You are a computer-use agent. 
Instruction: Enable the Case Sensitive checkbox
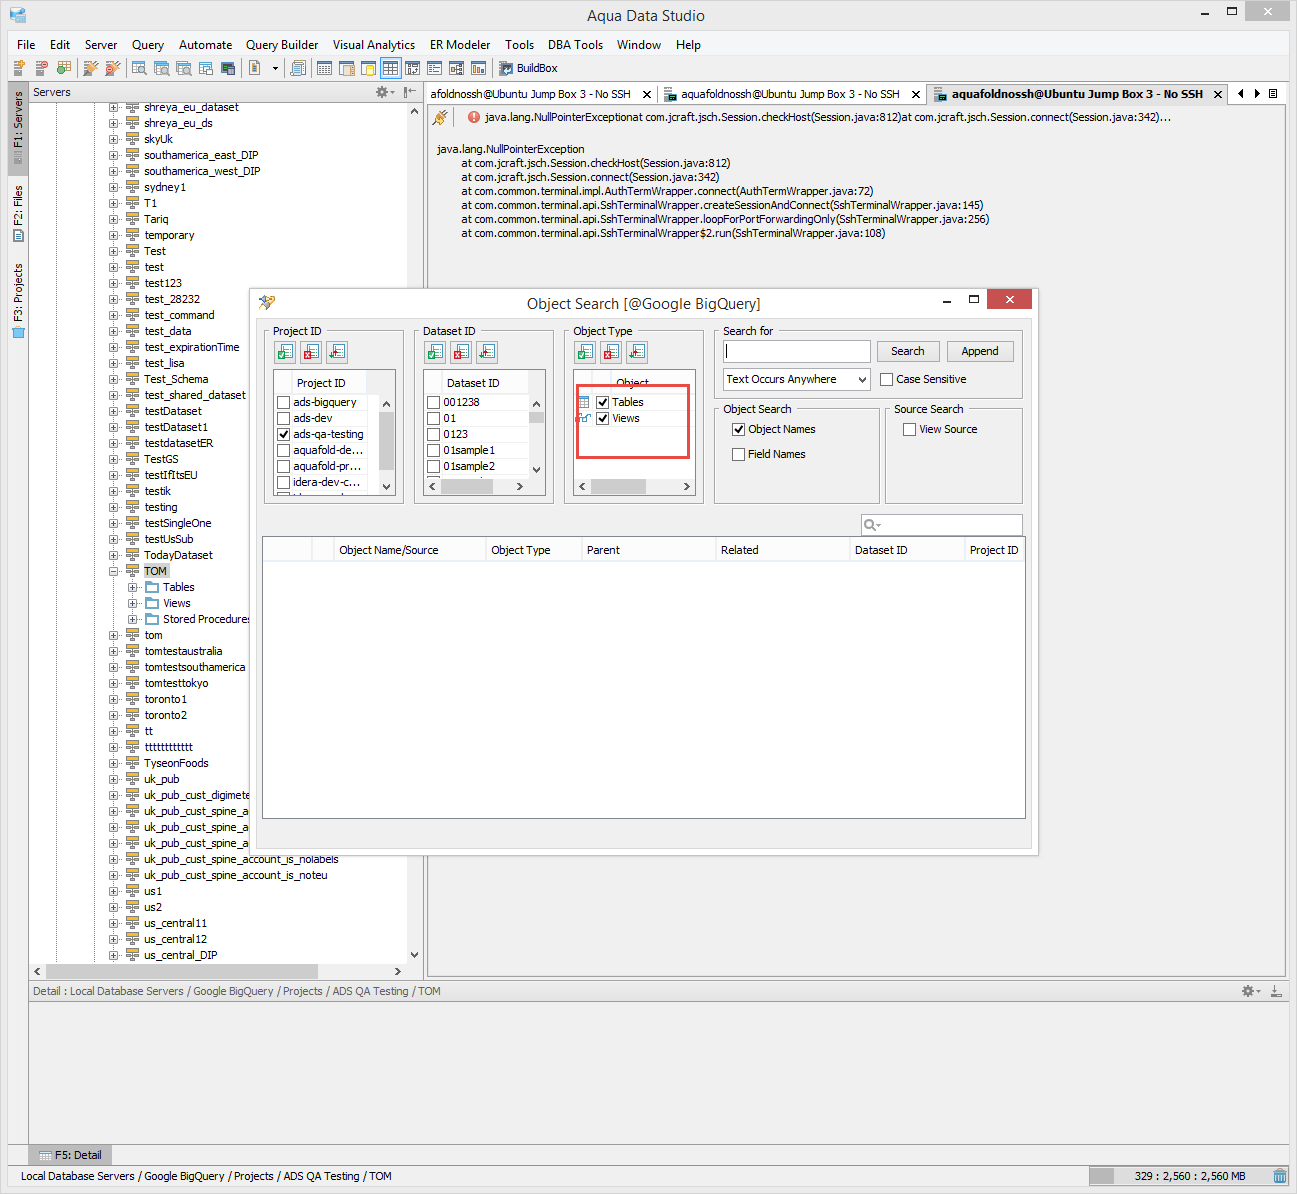pos(887,379)
